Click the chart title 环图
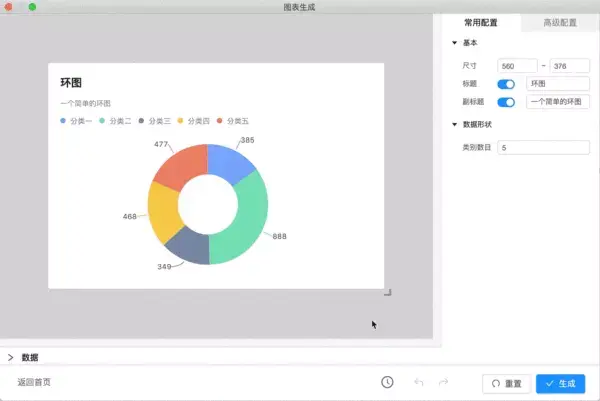Screen dimensions: 600x401 point(71,83)
